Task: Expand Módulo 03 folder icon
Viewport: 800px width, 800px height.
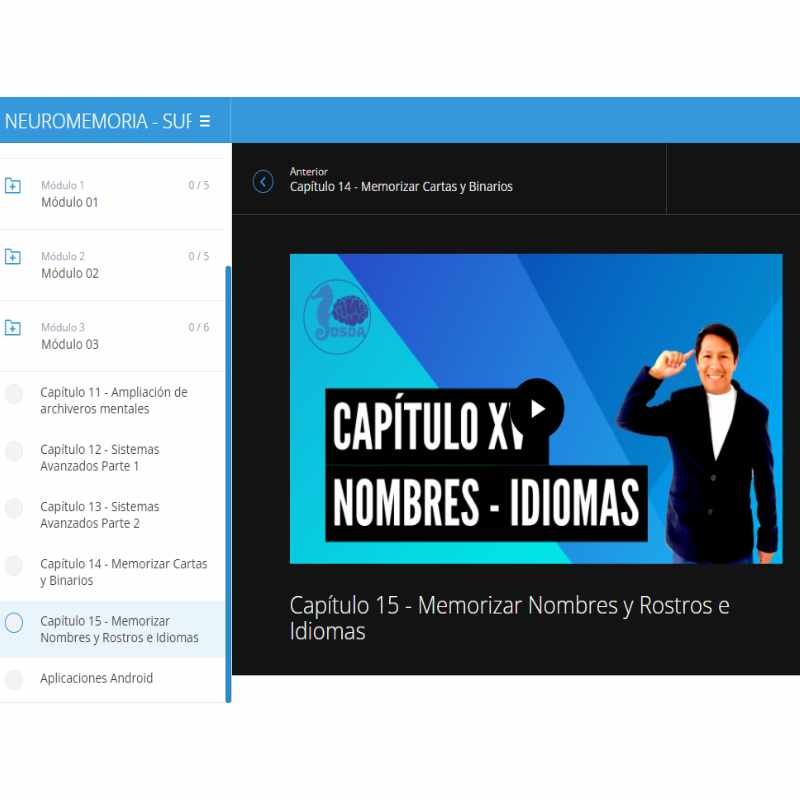Action: (13, 328)
